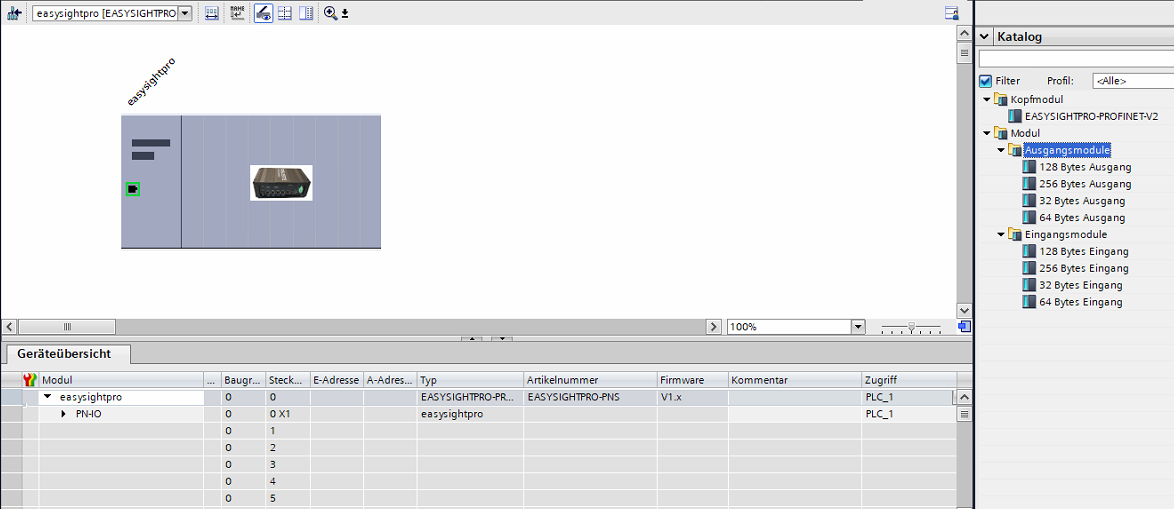
Task: Click the overview navigation icon beside zoom slider
Action: point(963,326)
